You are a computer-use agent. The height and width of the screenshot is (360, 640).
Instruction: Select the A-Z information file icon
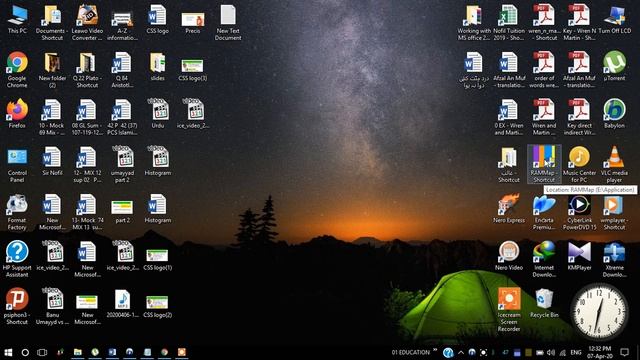point(122,24)
